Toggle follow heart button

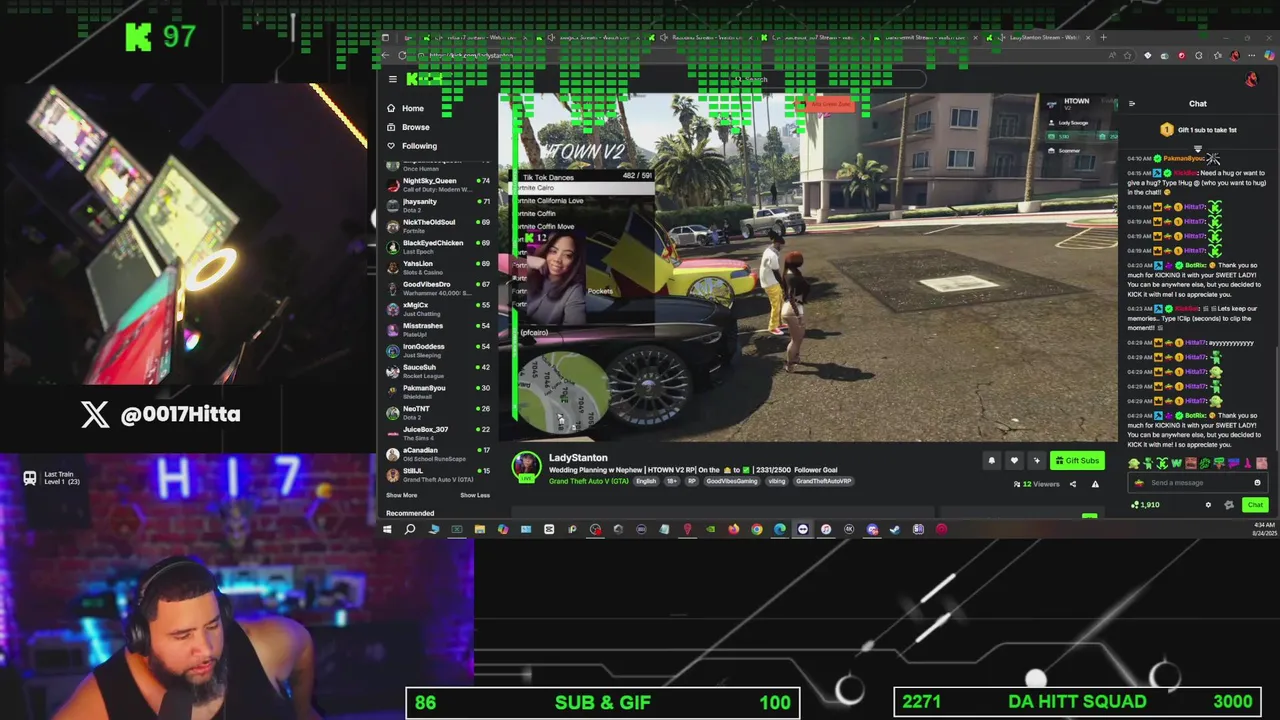pos(1014,461)
